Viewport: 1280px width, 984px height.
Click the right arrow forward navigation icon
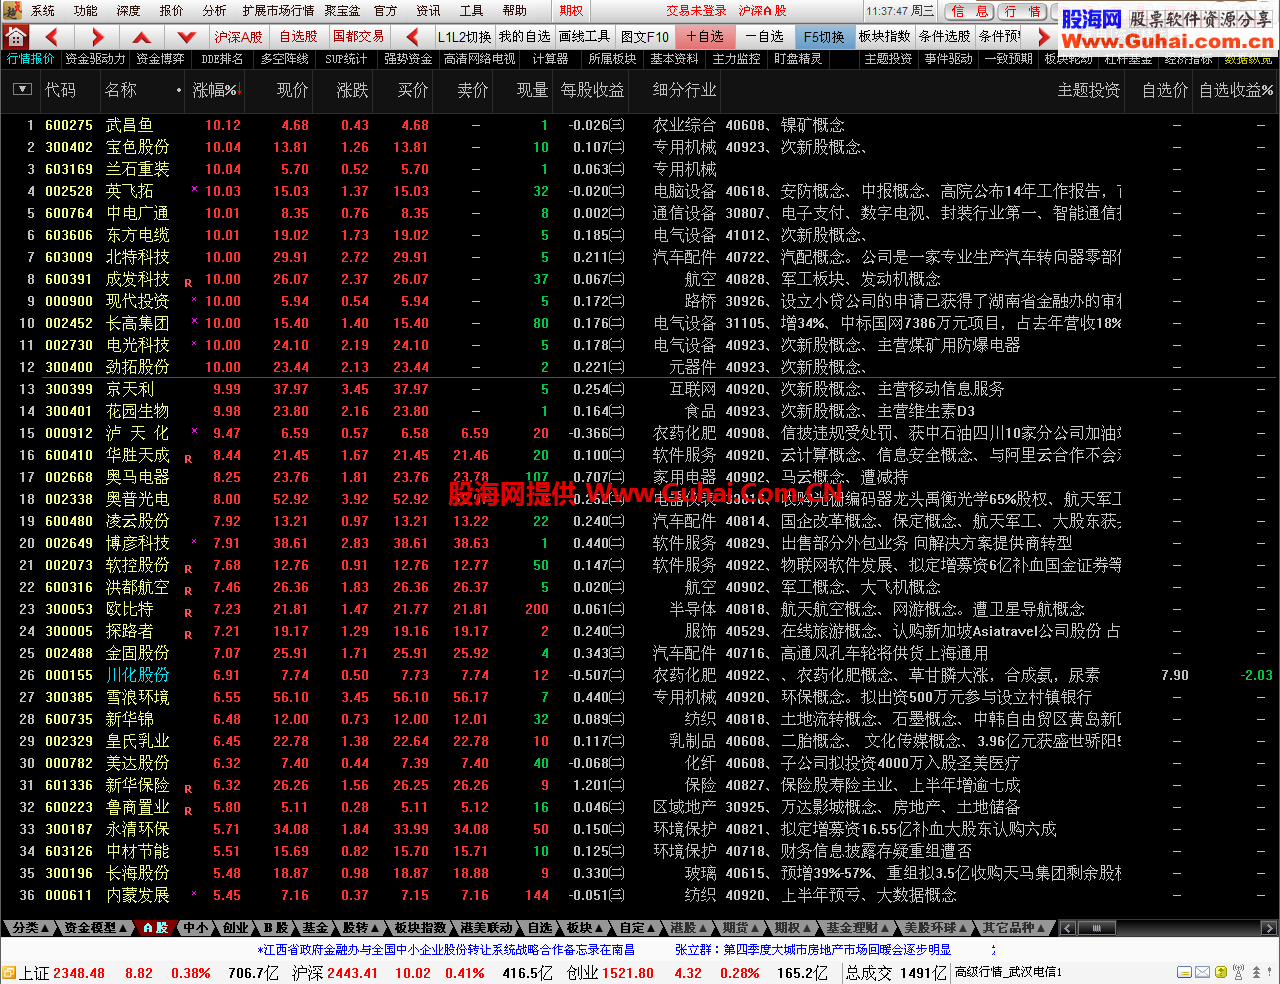coord(97,37)
